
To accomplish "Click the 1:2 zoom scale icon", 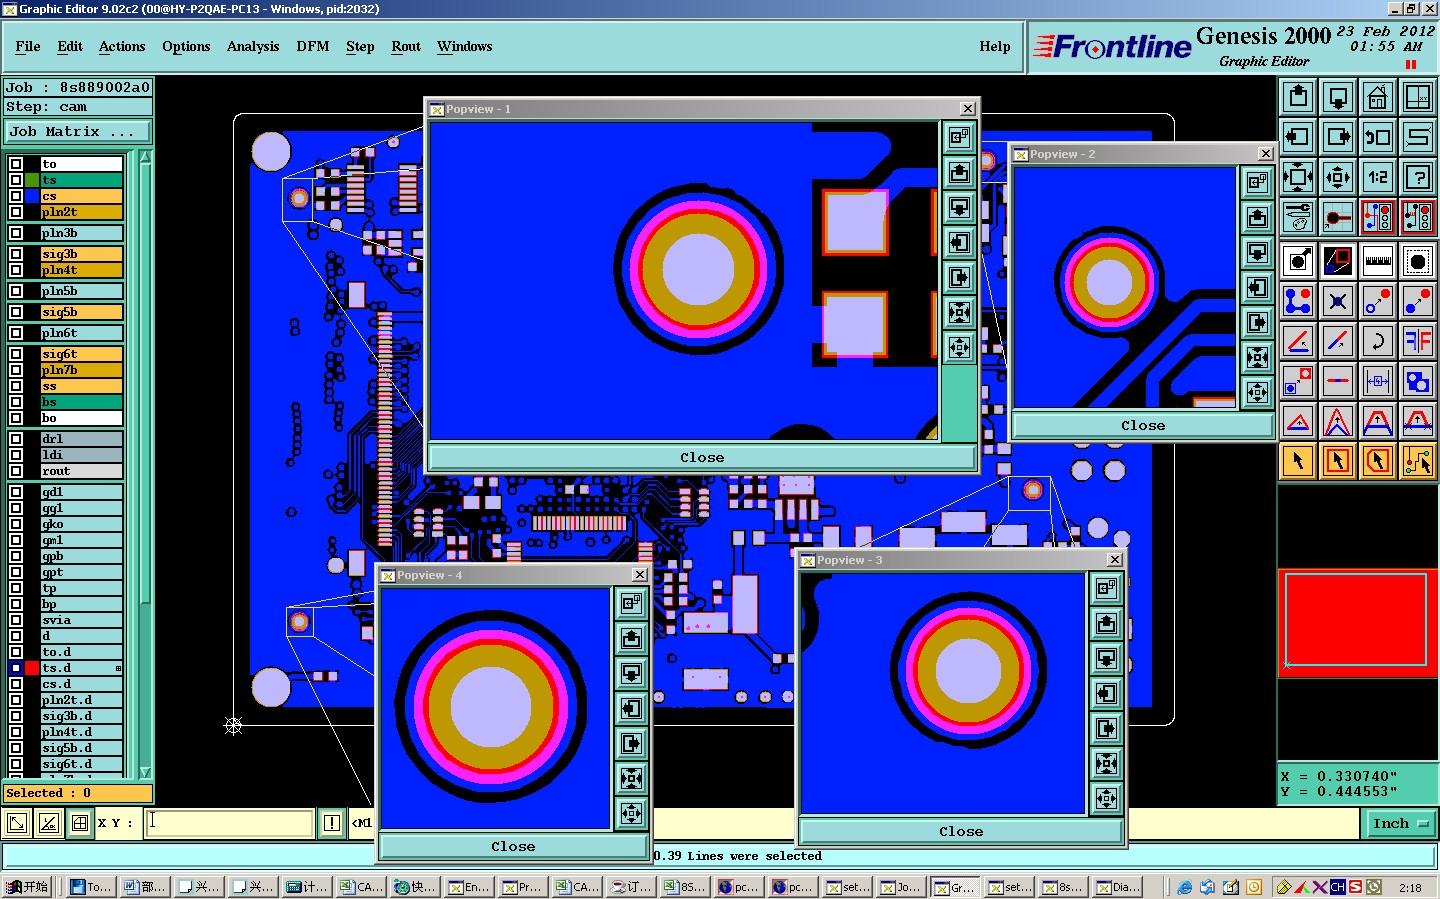I will click(1378, 178).
